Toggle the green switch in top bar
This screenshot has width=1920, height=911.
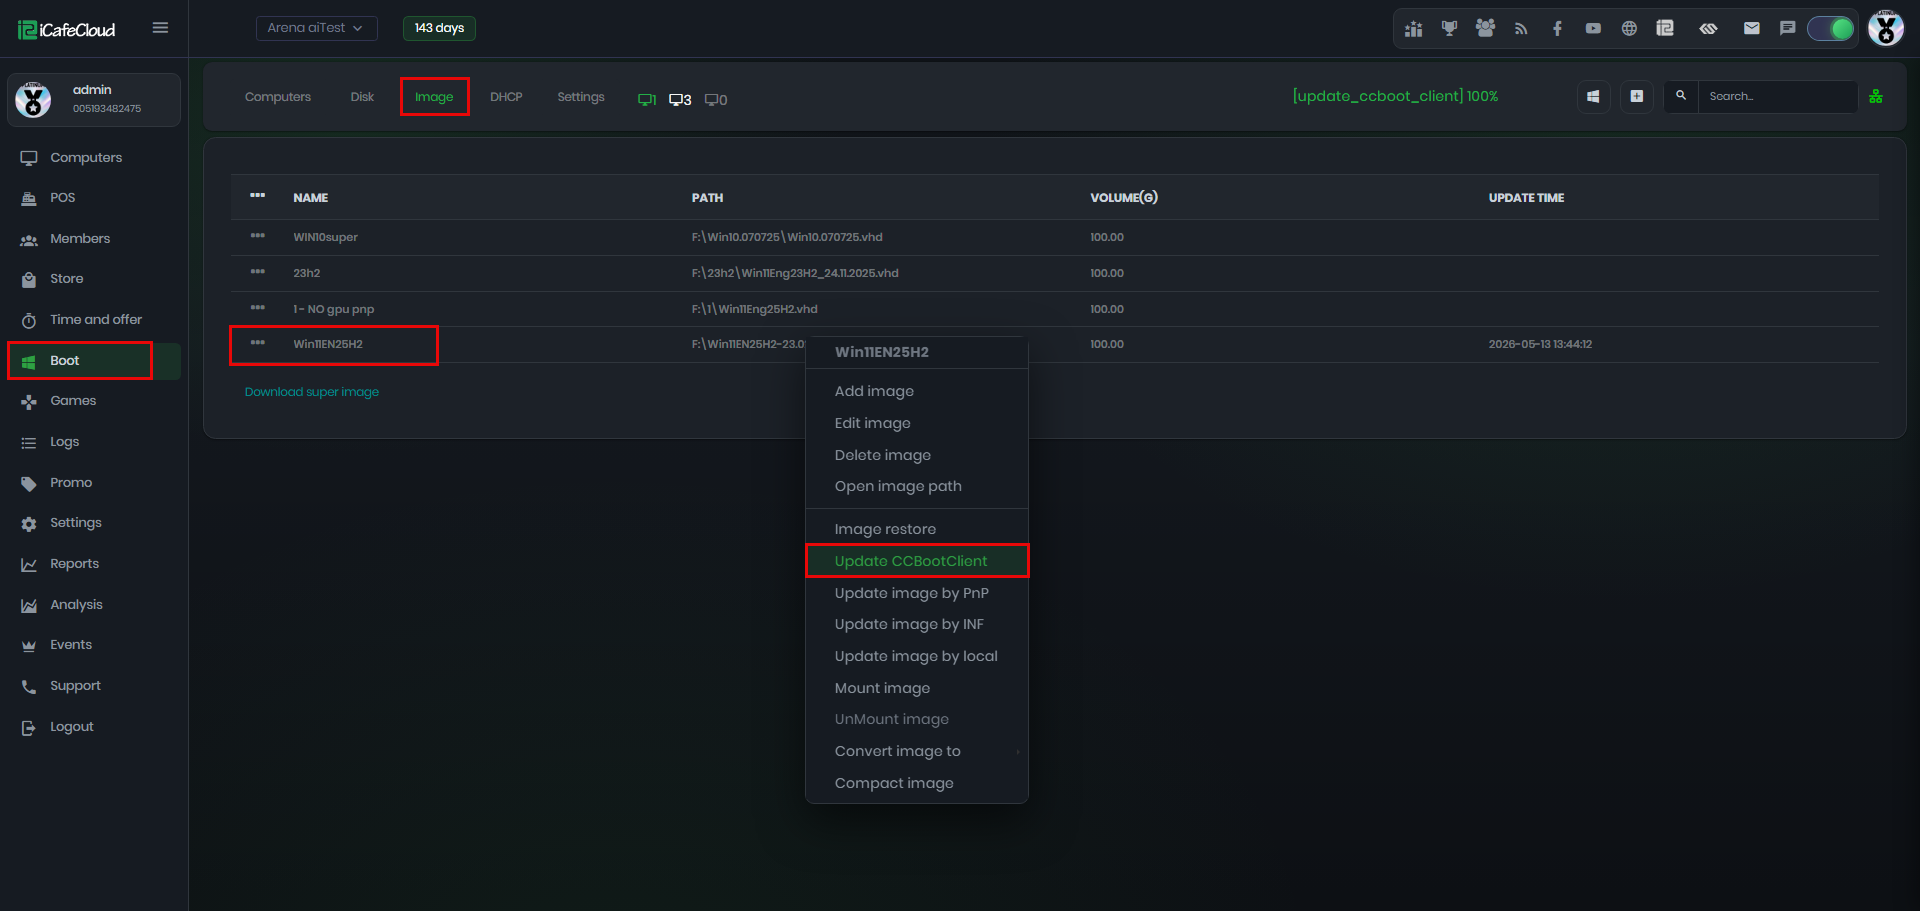pyautogui.click(x=1831, y=28)
